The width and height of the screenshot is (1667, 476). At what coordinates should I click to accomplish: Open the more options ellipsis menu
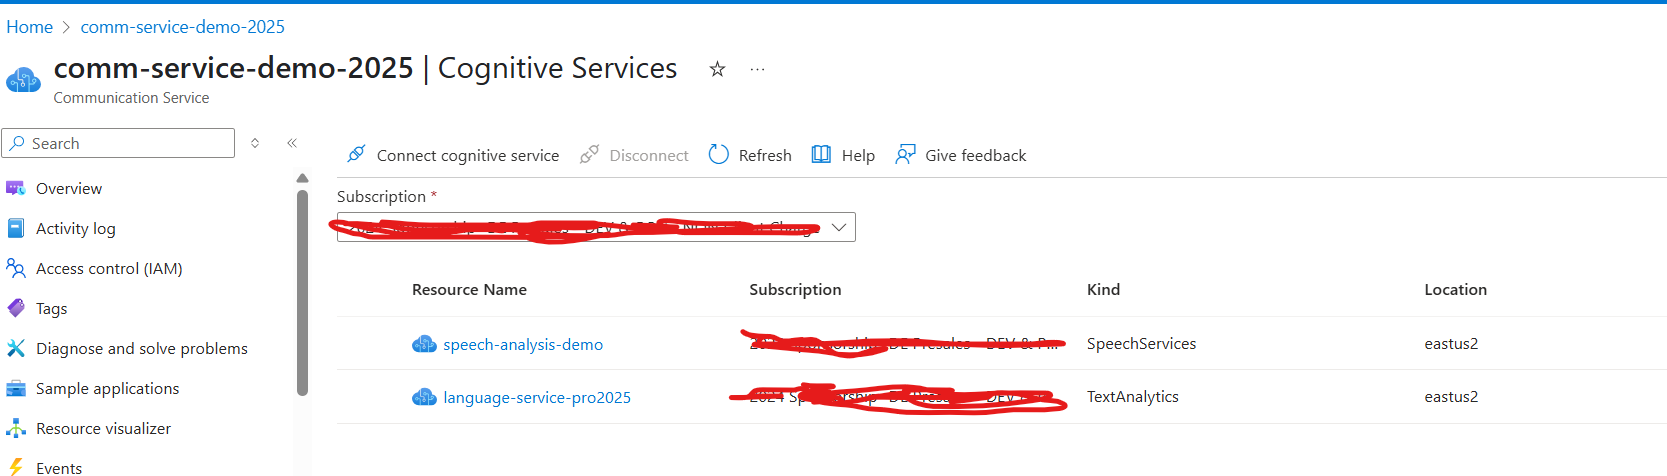(757, 69)
